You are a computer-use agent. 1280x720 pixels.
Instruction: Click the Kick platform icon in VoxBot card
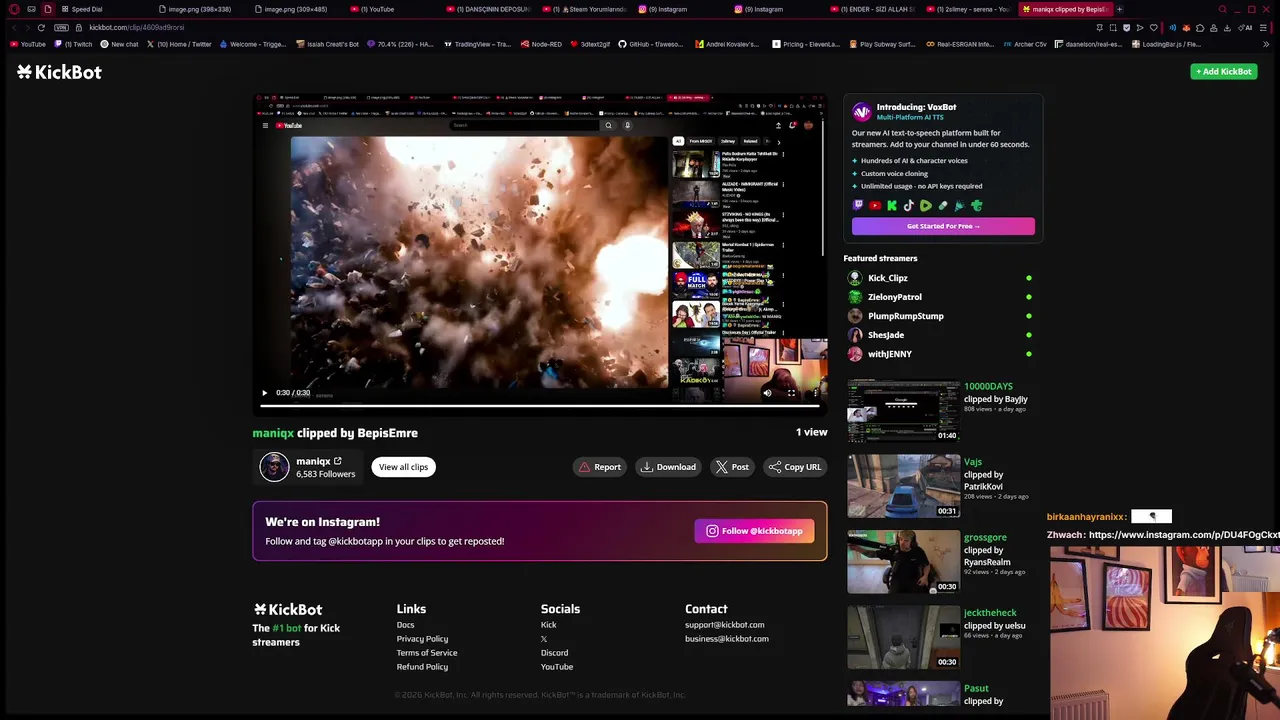pyautogui.click(x=892, y=206)
